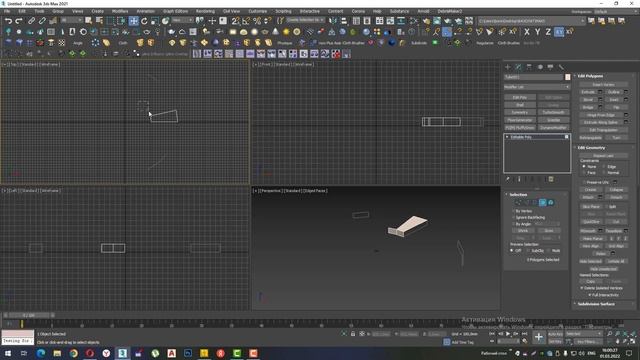Screen dimensions: 640x360
Task: Open the selection filter dropdown in toolbar
Action: (x=71, y=20)
